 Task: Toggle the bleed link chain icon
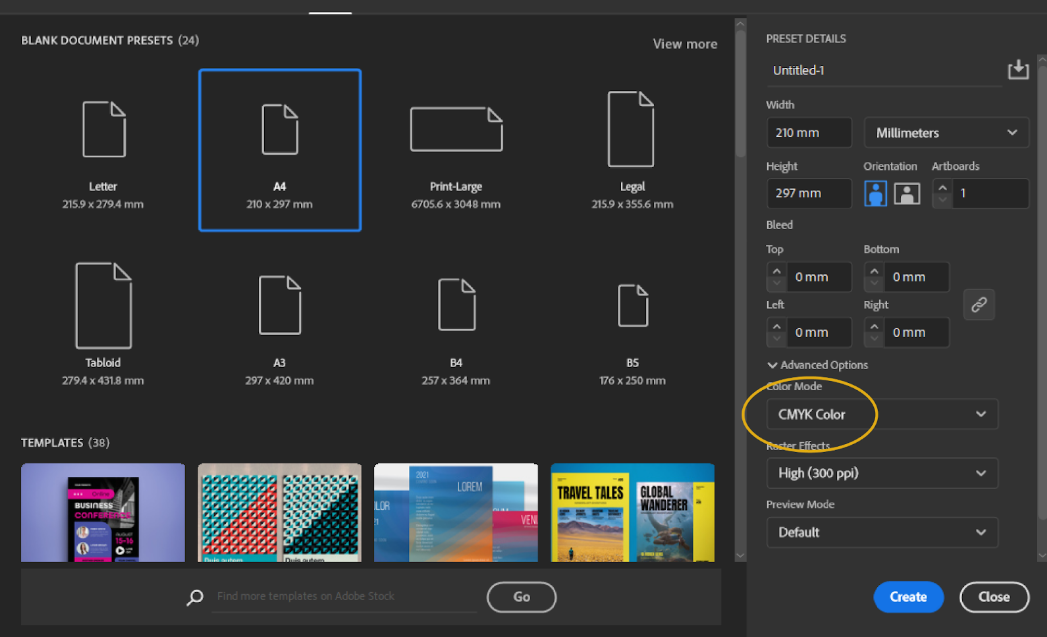[x=979, y=305]
